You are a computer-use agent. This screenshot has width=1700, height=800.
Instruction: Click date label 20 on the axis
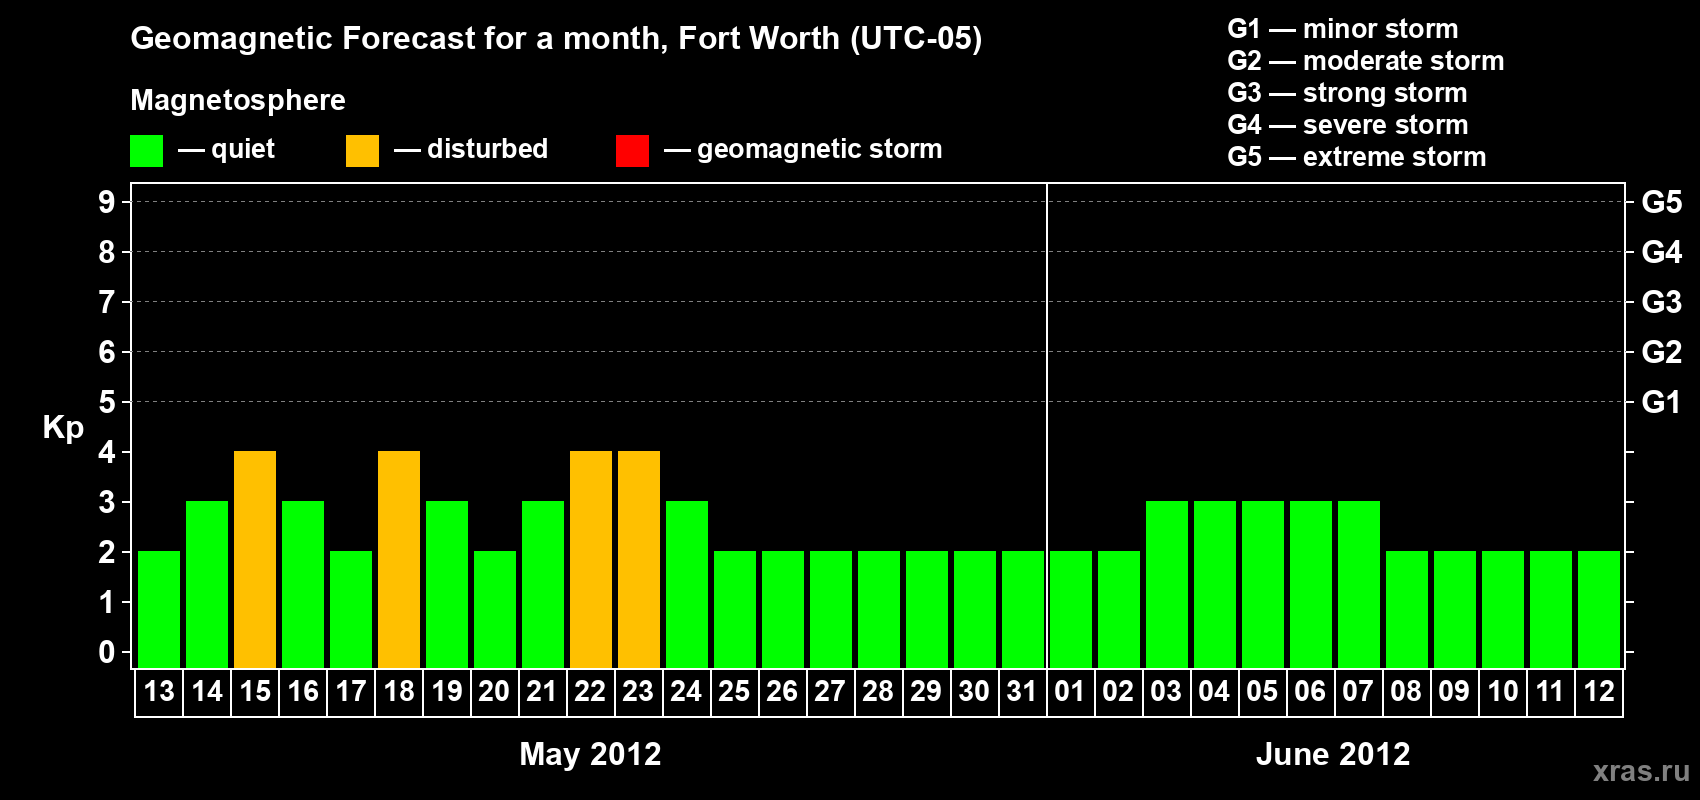(495, 692)
